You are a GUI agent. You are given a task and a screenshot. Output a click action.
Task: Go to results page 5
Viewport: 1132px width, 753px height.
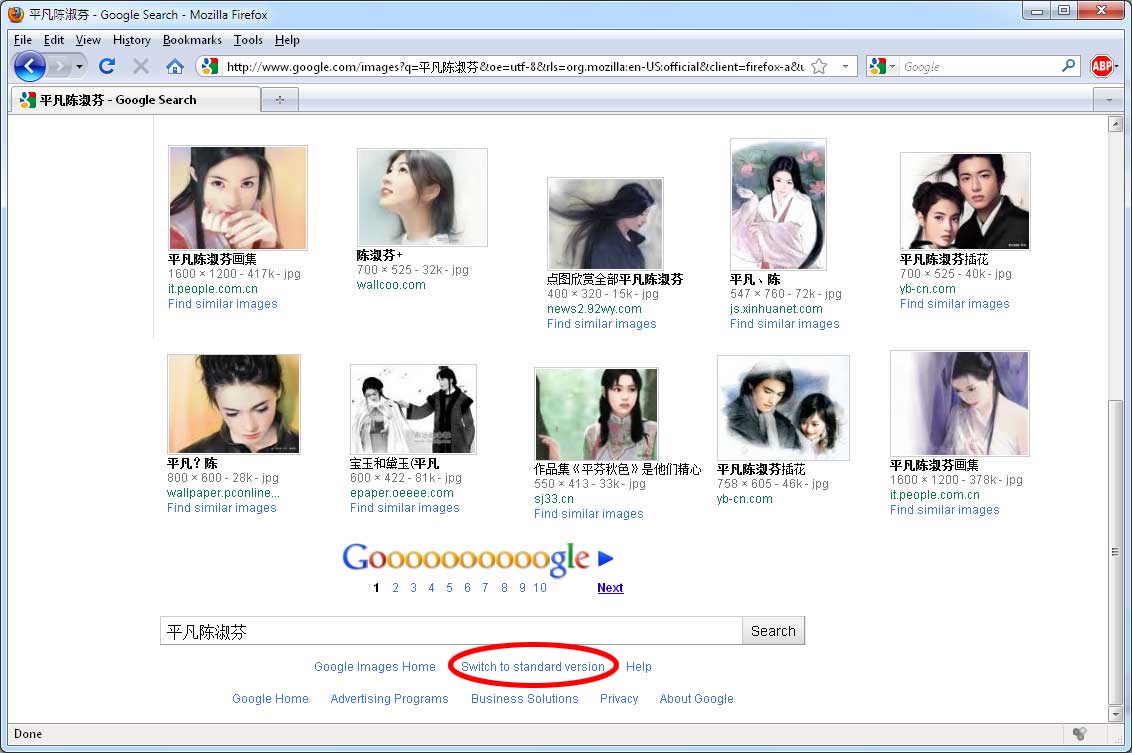(449, 588)
